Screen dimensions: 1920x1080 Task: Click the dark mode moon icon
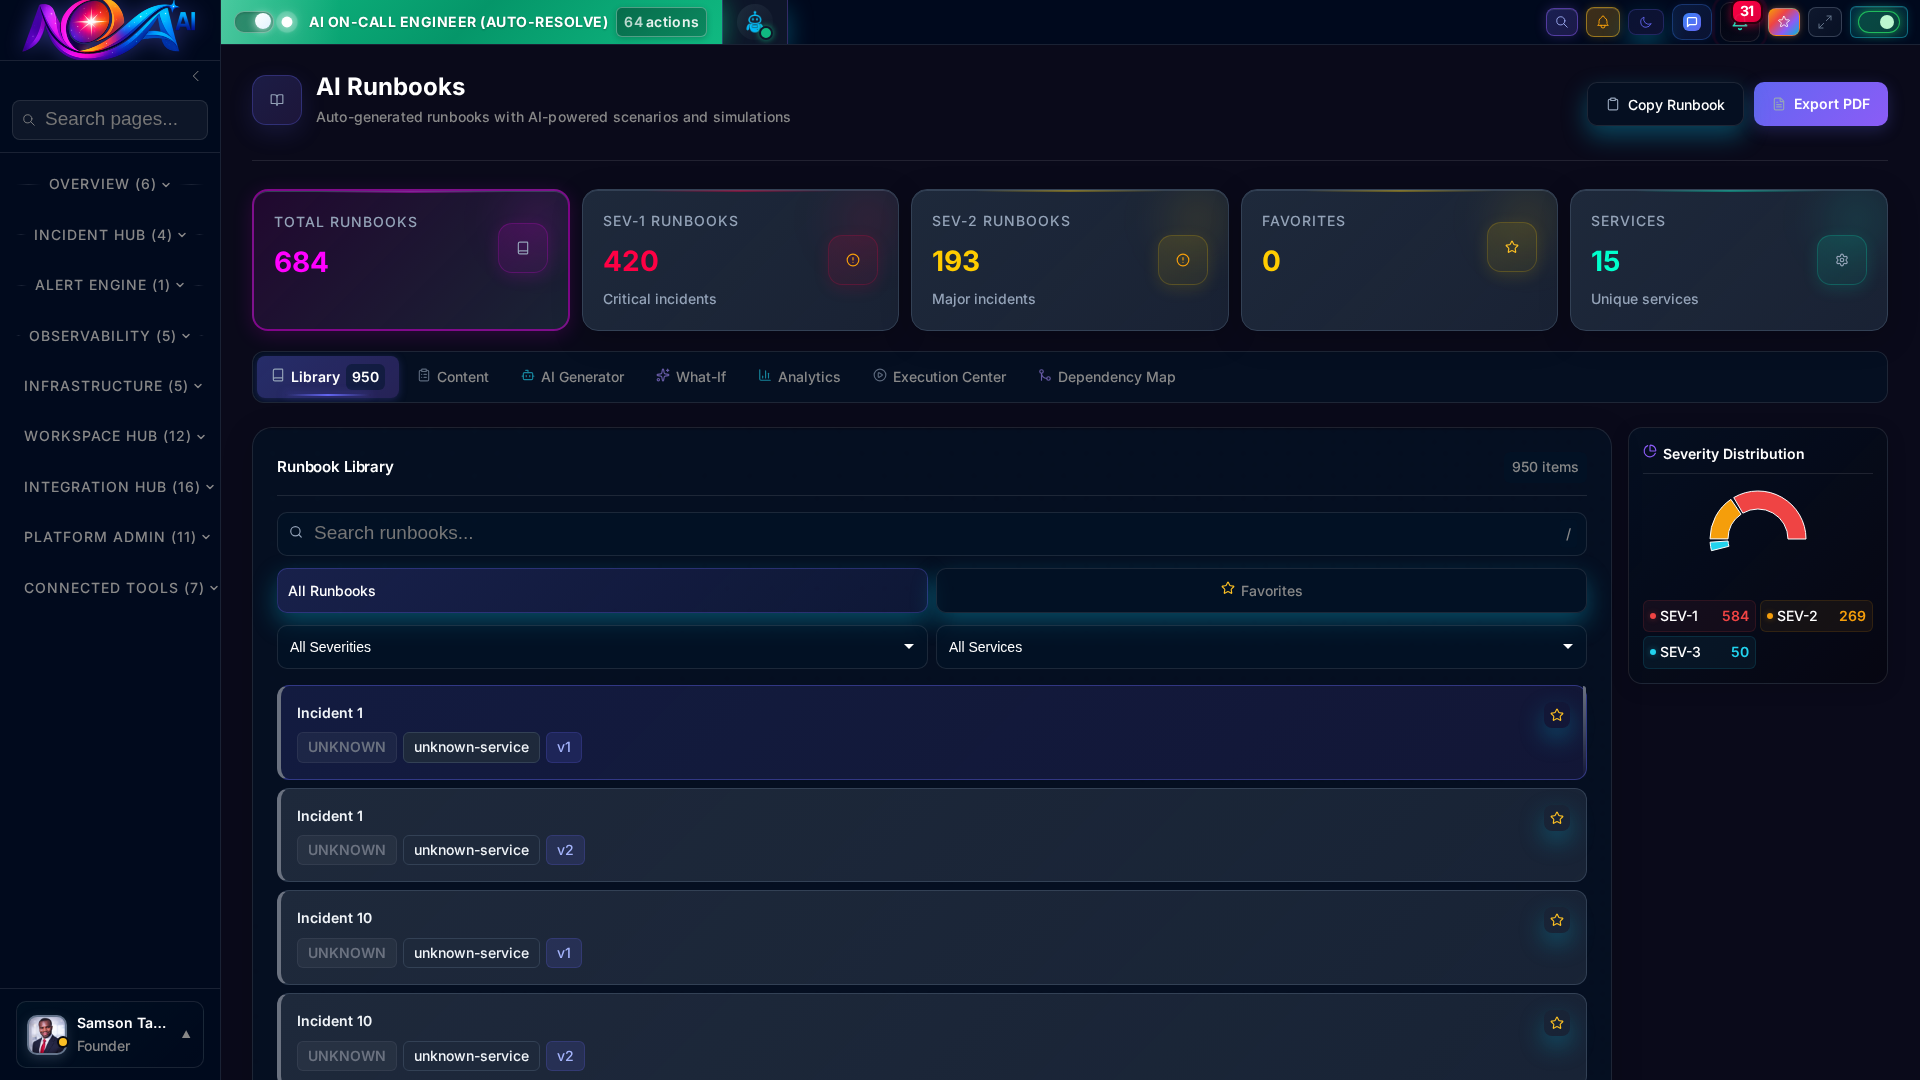click(x=1645, y=22)
